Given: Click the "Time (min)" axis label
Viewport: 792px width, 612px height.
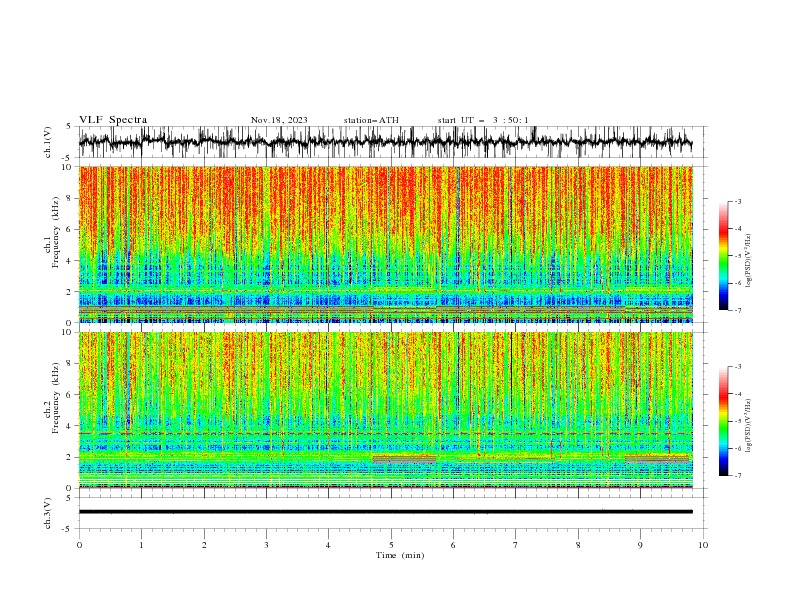Looking at the screenshot, I should click(400, 555).
